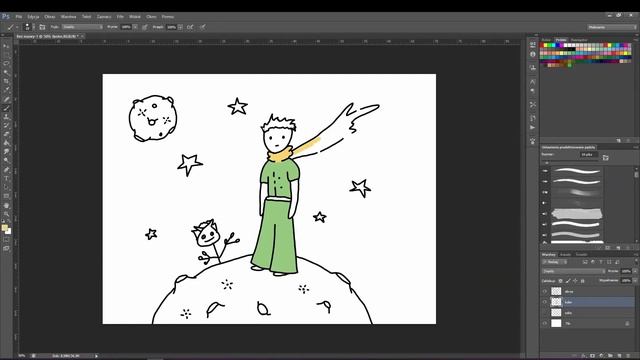
Task: Select the Hand tool
Action: pyautogui.click(x=6, y=205)
